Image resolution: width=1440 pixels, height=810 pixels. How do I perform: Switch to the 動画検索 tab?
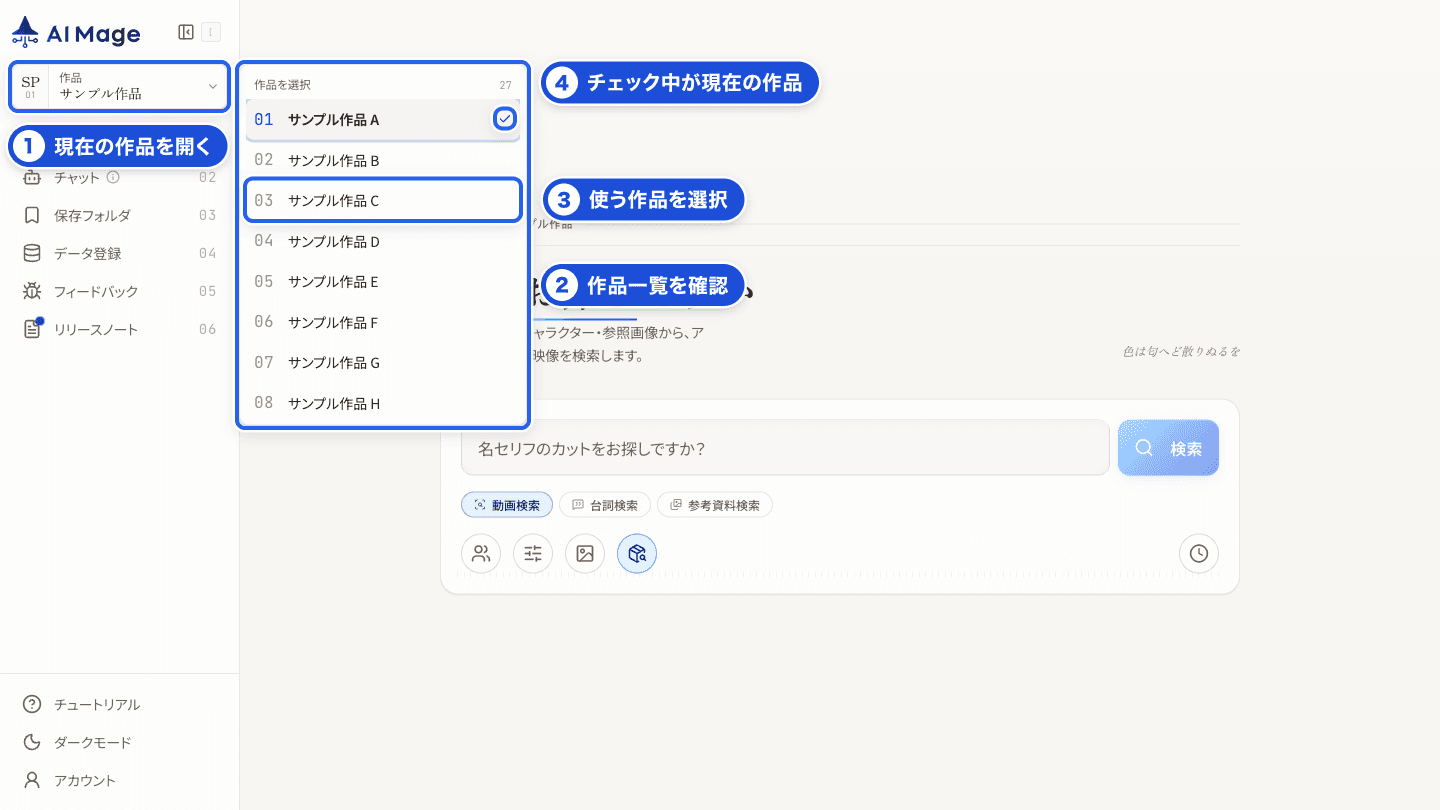[507, 505]
